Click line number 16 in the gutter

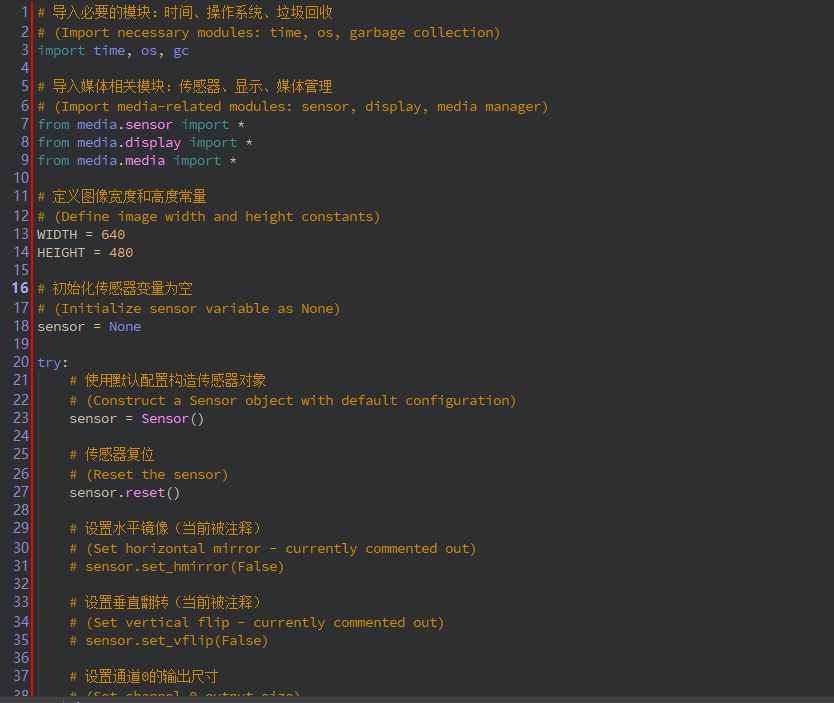click(20, 289)
